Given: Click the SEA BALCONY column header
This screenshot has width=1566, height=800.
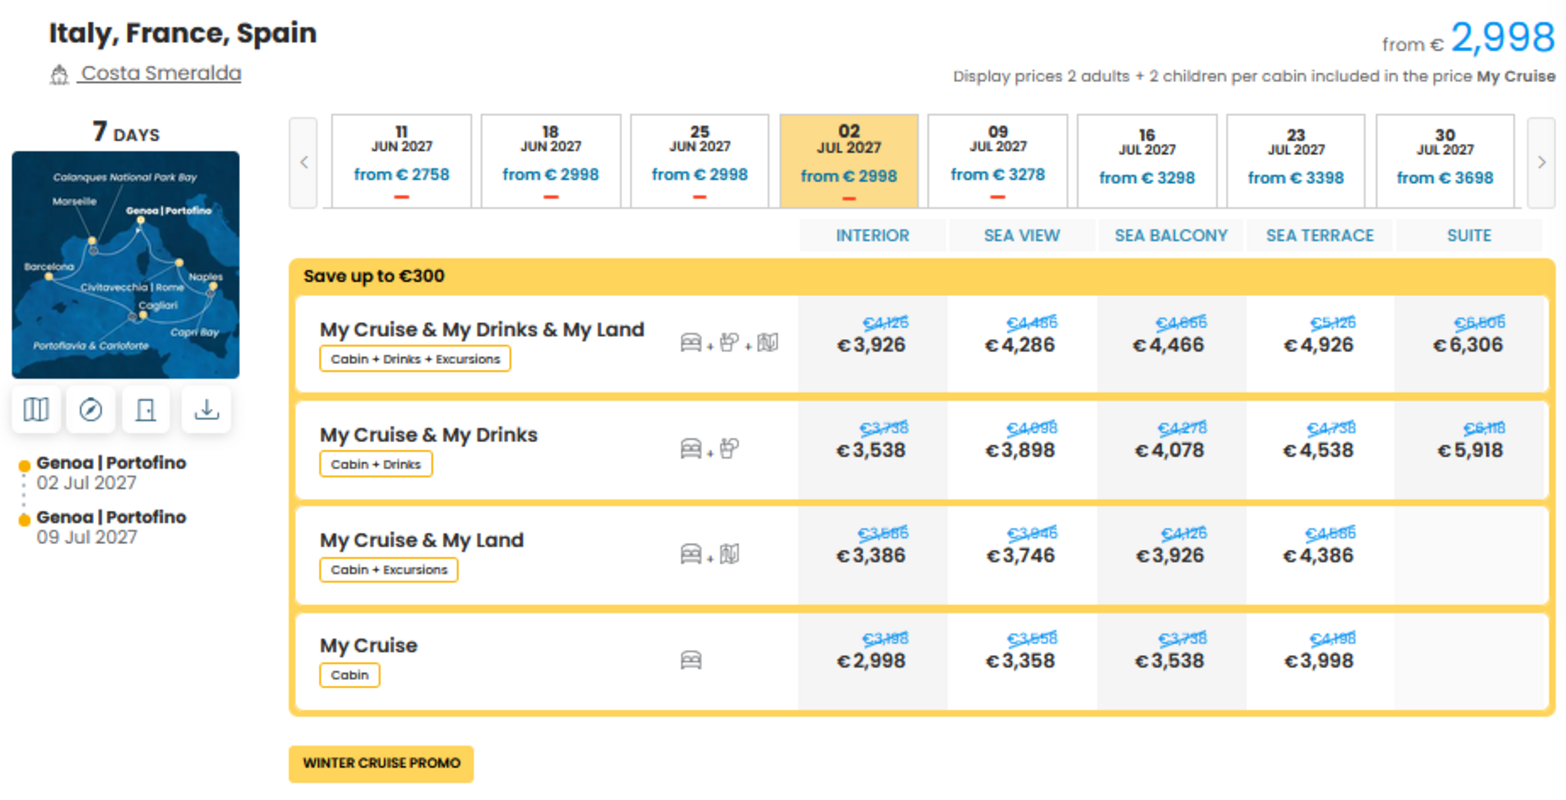Looking at the screenshot, I should tap(1171, 236).
